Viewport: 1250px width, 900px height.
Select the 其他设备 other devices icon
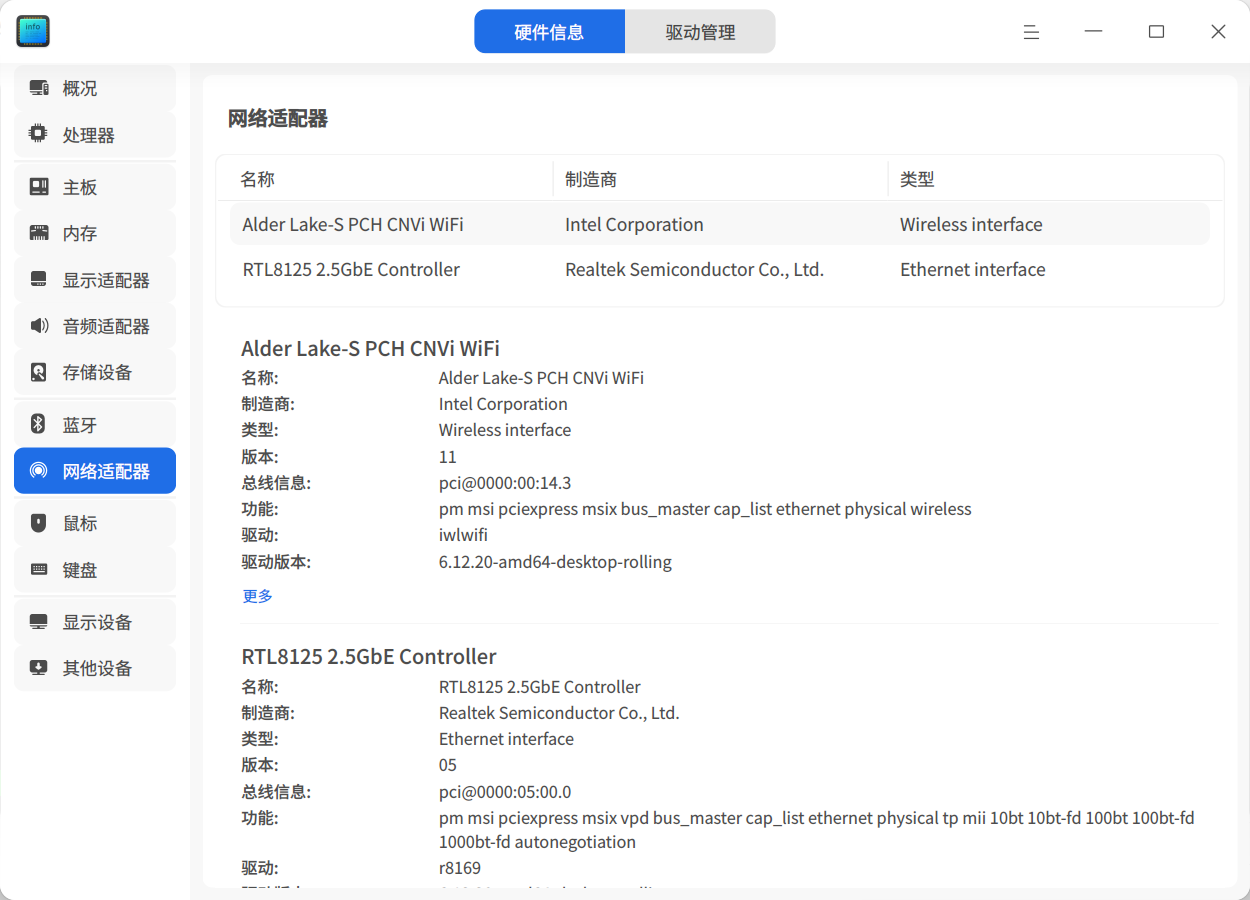[39, 668]
